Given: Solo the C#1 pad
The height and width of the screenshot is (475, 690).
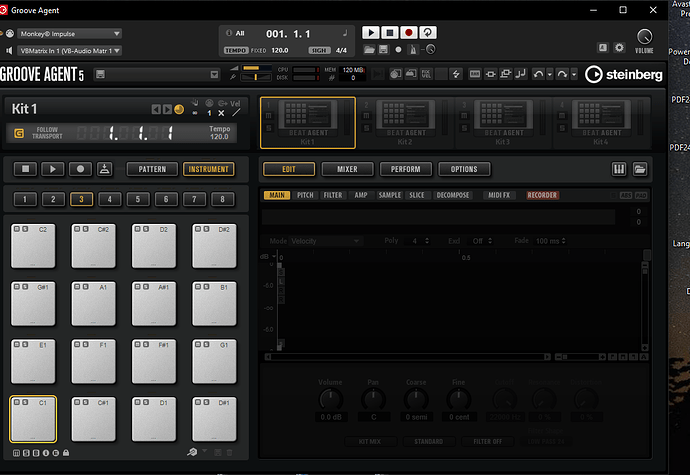Looking at the screenshot, I should point(85,402).
